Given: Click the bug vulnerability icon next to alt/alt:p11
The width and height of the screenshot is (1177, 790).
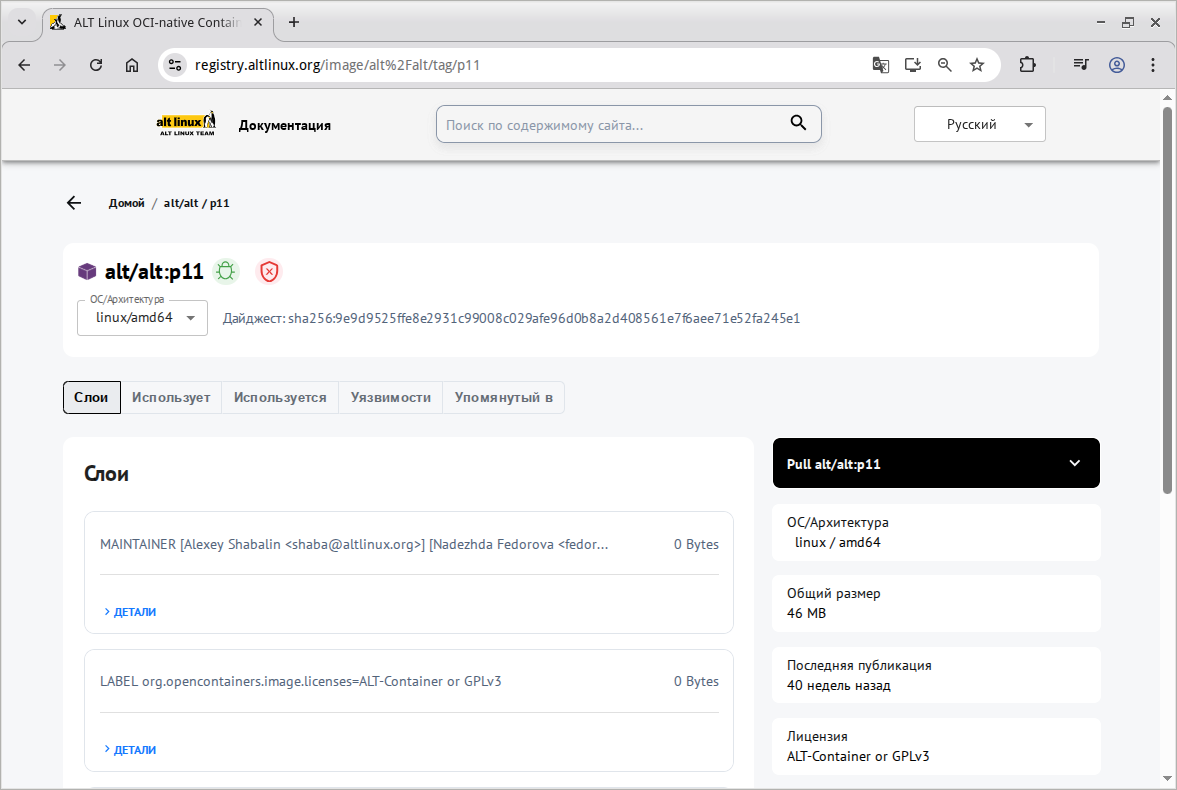Looking at the screenshot, I should (x=226, y=270).
